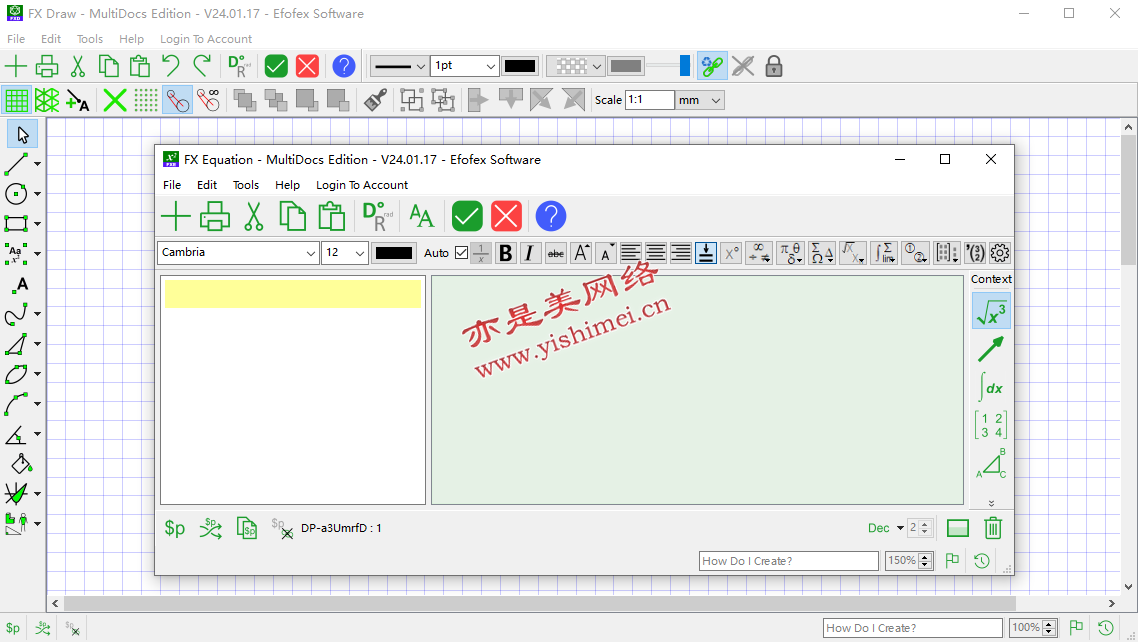Click the align center icon in FX Equation
This screenshot has width=1138, height=642.
(x=656, y=252)
